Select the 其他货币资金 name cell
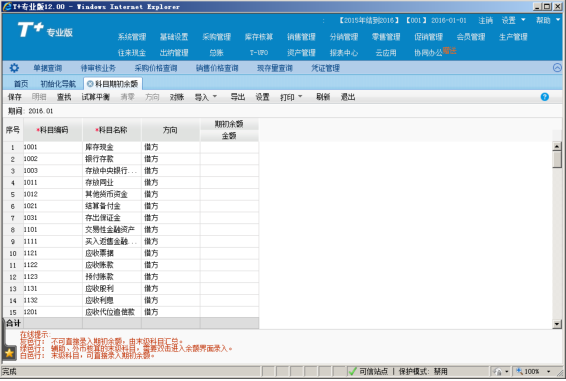 112,194
